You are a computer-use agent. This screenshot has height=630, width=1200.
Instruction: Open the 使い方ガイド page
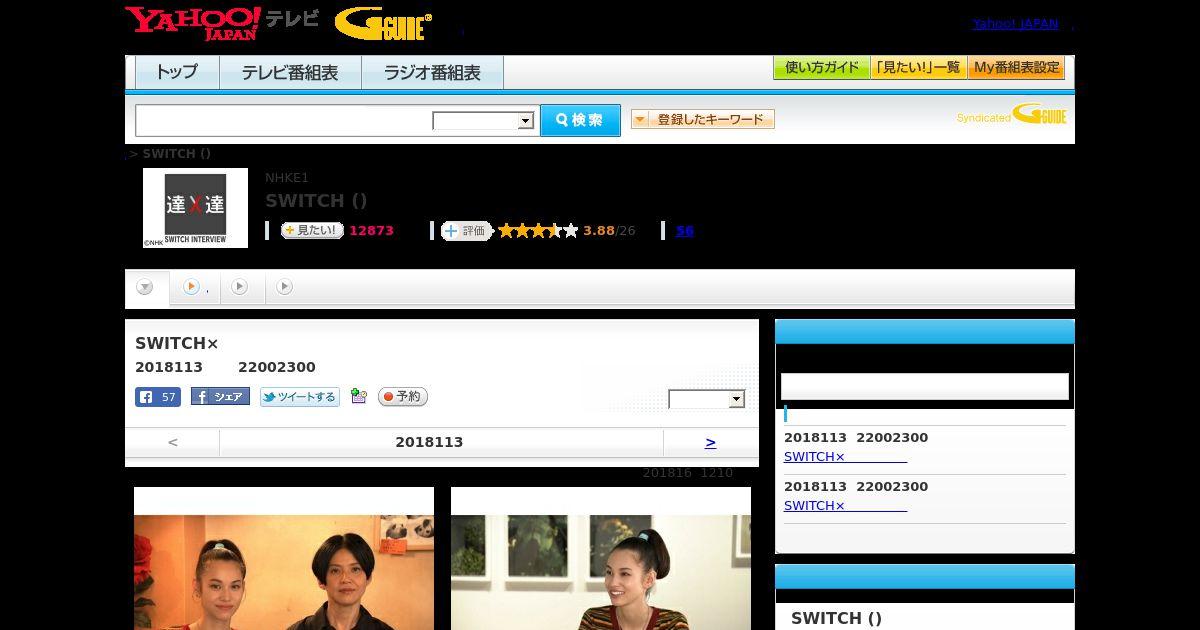821,67
